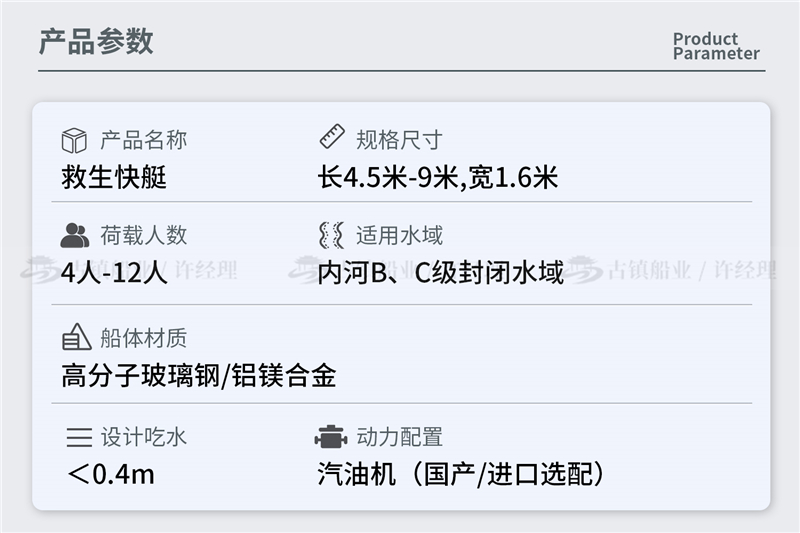Click the ruler icon next to 规格尺寸
800x533 pixels.
332,137
